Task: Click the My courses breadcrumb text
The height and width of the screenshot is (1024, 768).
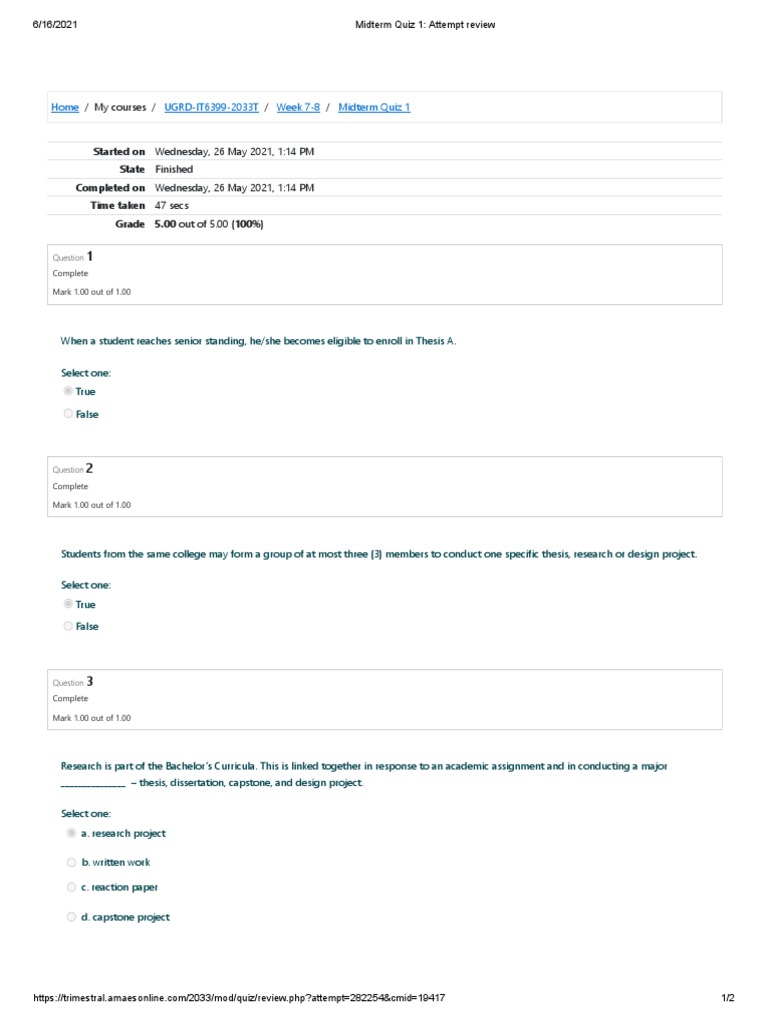Action: pyautogui.click(x=120, y=107)
